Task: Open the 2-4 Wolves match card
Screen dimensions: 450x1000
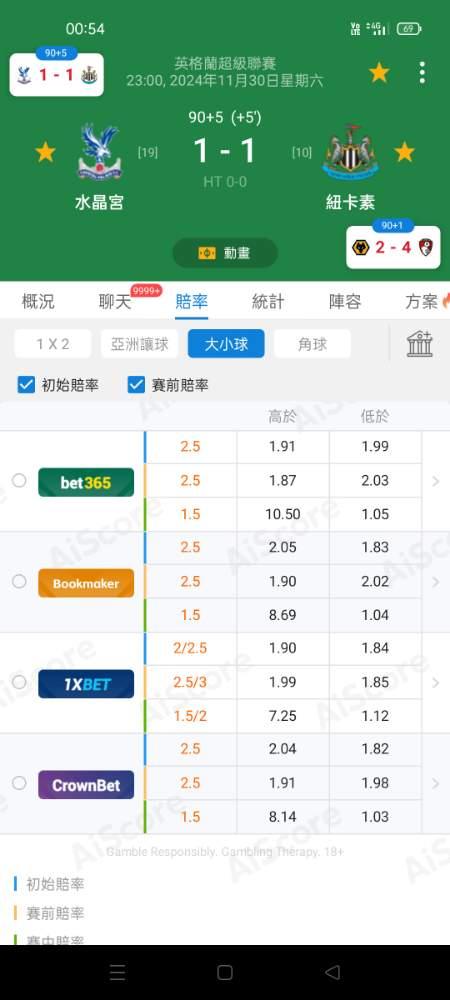Action: [x=393, y=247]
